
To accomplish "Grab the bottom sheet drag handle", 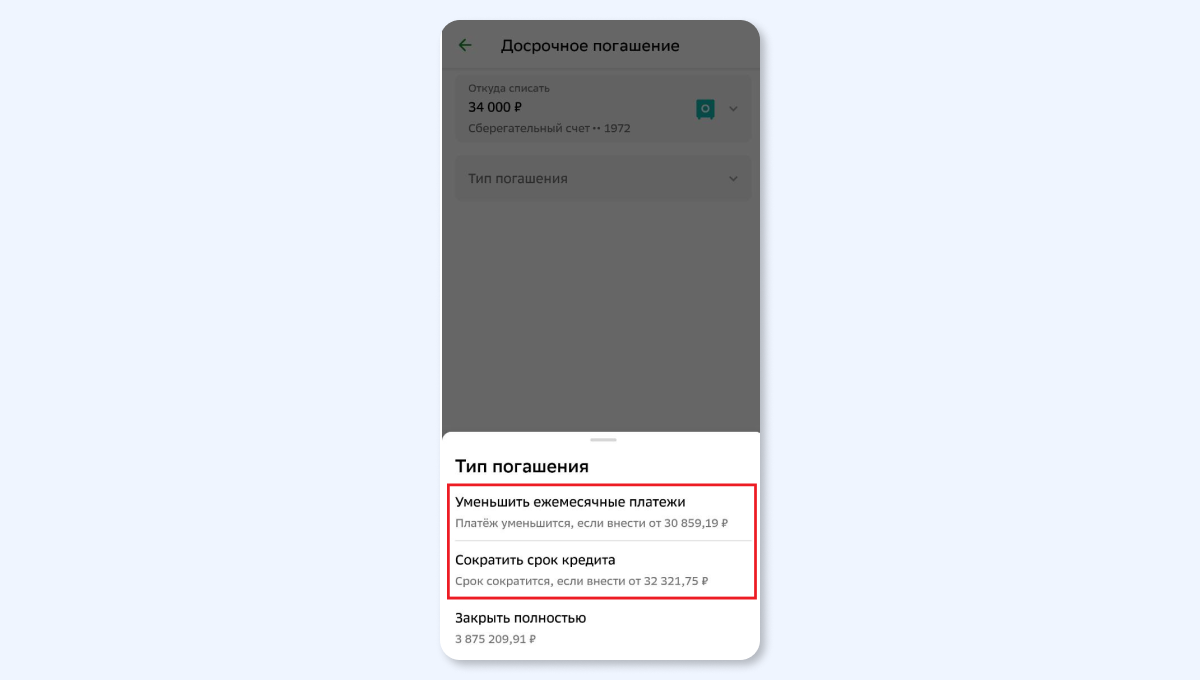I will pos(603,440).
